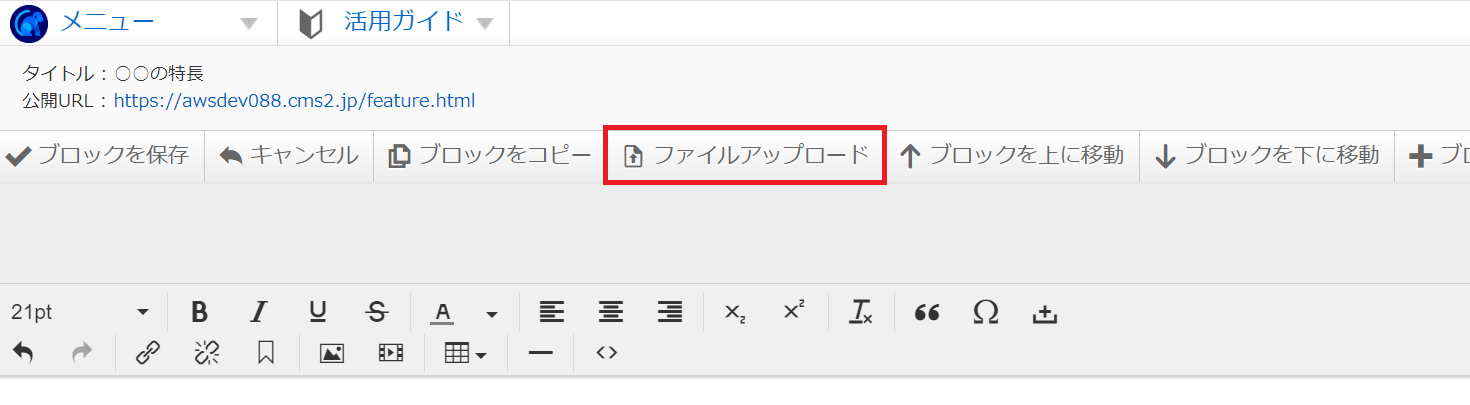Screen dimensions: 1470x405
Task: Open the 21pt font size dropdown
Action: [80, 313]
